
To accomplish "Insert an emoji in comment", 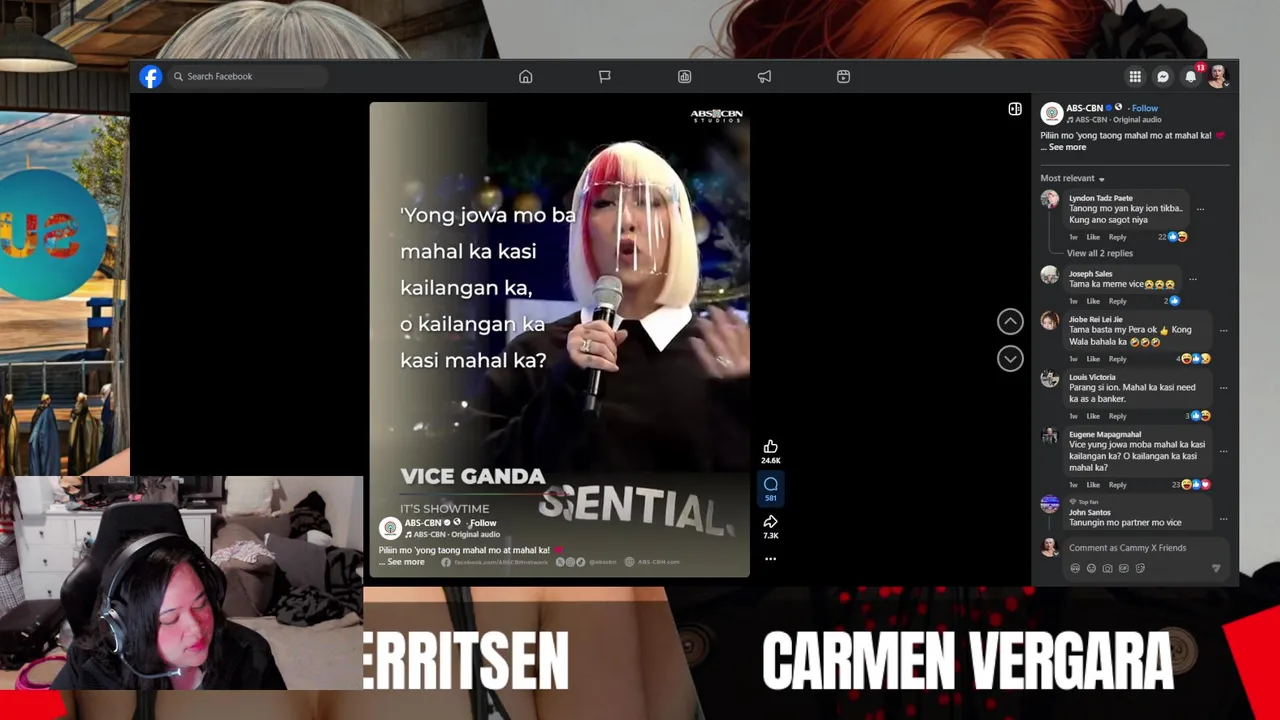I will (x=1091, y=568).
